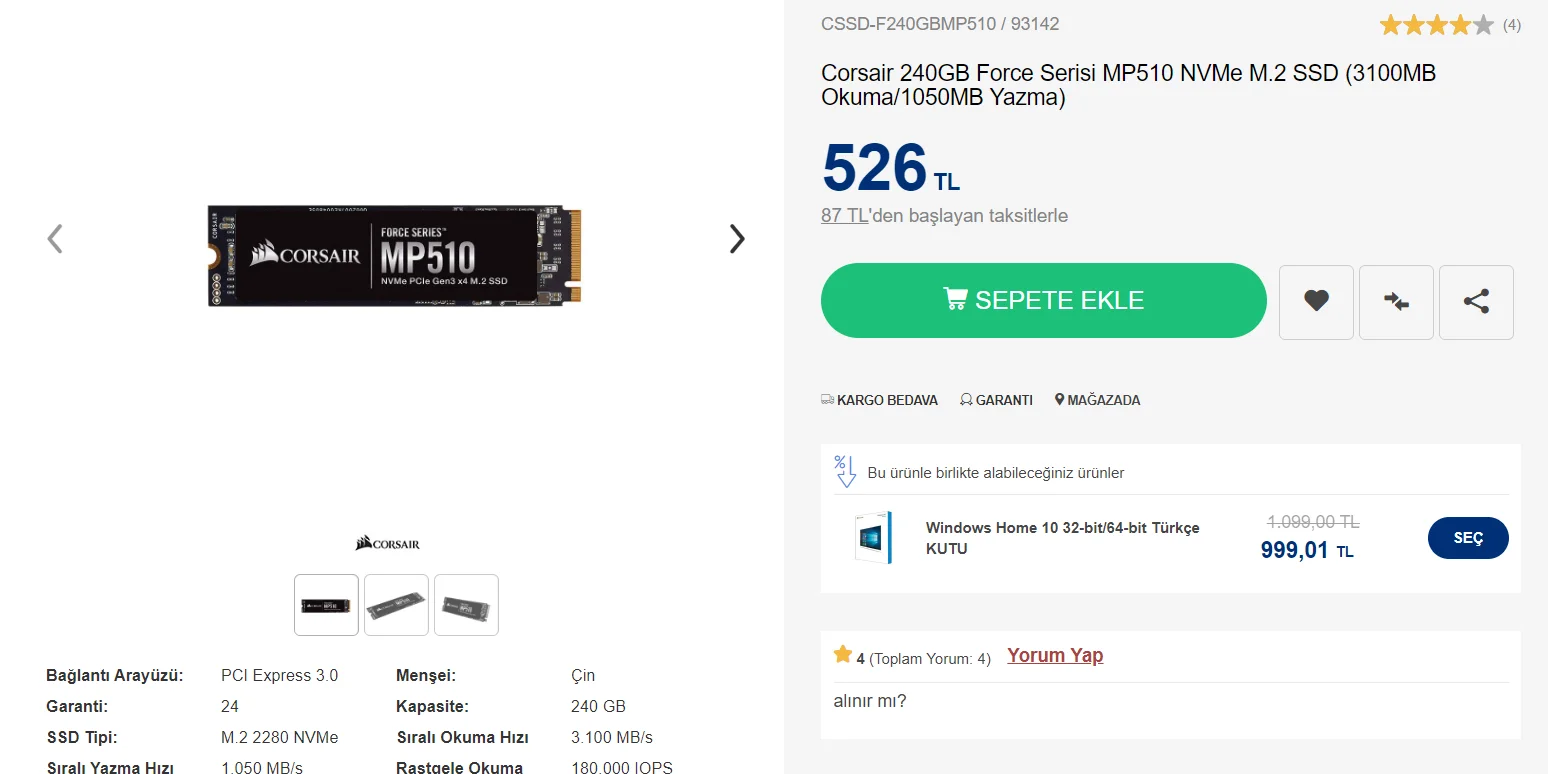
Task: Click the bundle discount percent icon
Action: pyautogui.click(x=845, y=470)
